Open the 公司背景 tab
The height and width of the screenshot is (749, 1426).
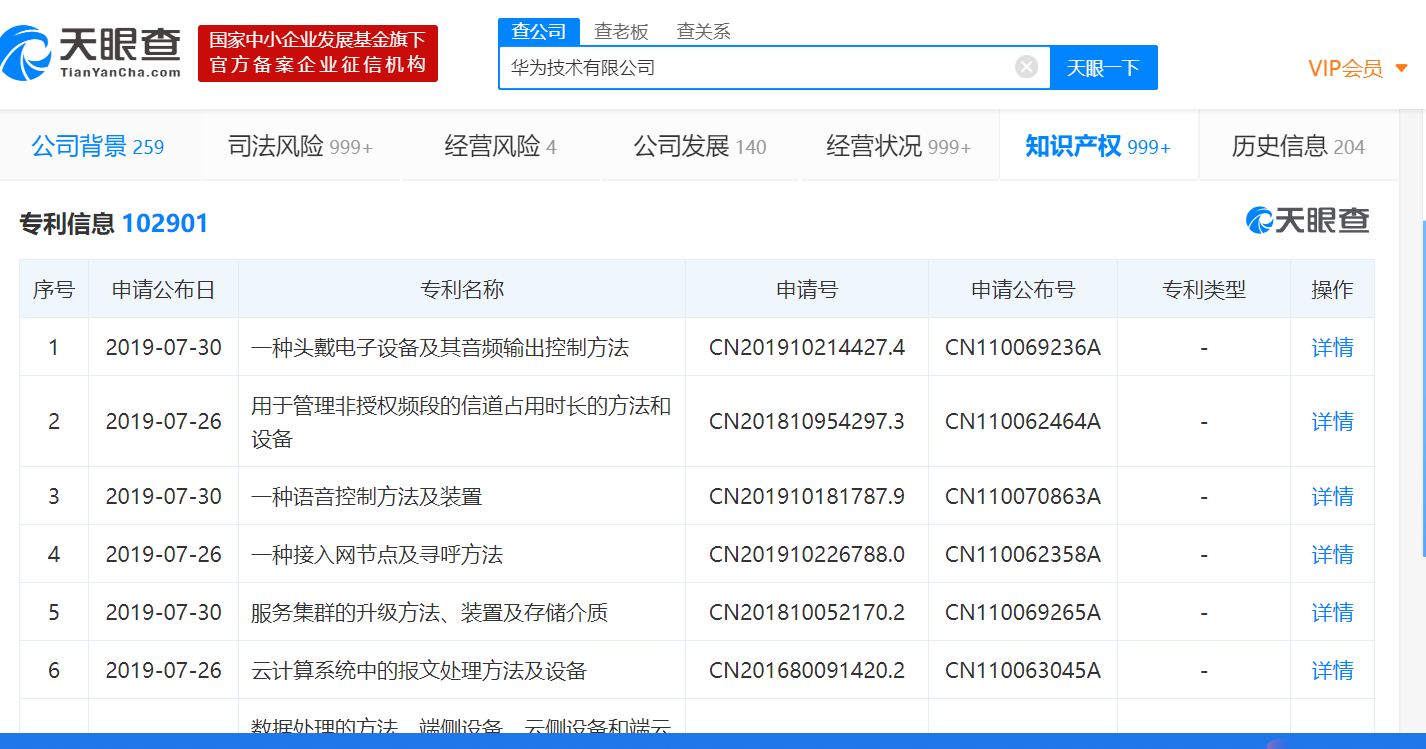[x=98, y=147]
